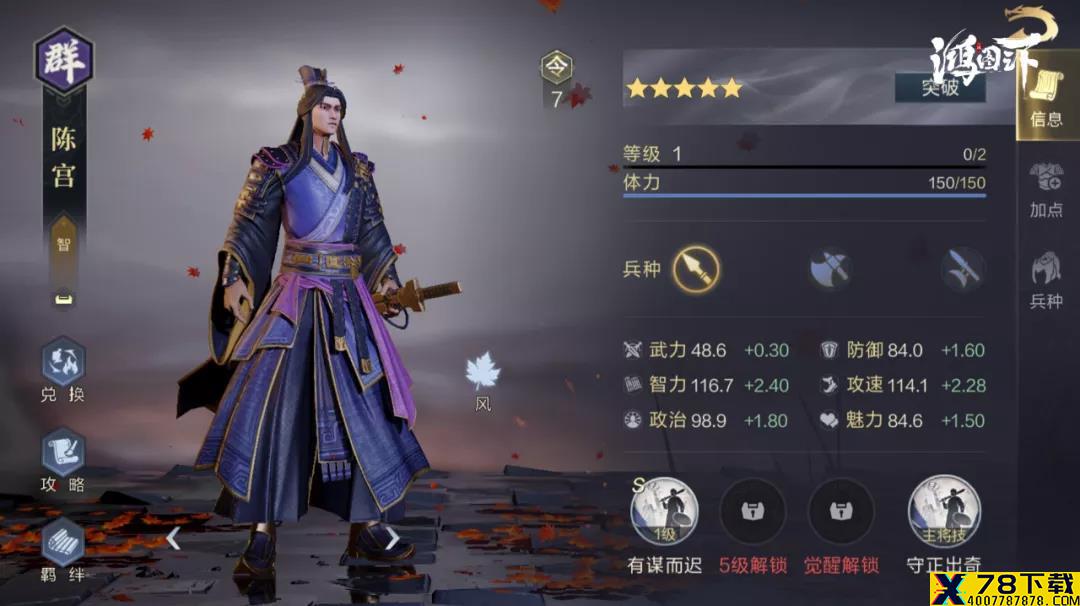Screen dimensions: 1080x606
Task: Select the sword troop type icon
Action: coord(962,269)
